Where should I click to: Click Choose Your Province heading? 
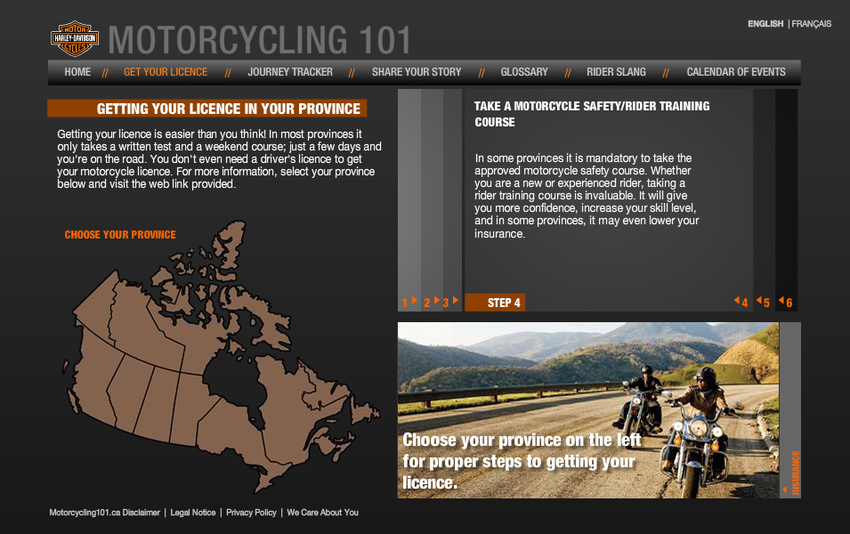[x=120, y=235]
